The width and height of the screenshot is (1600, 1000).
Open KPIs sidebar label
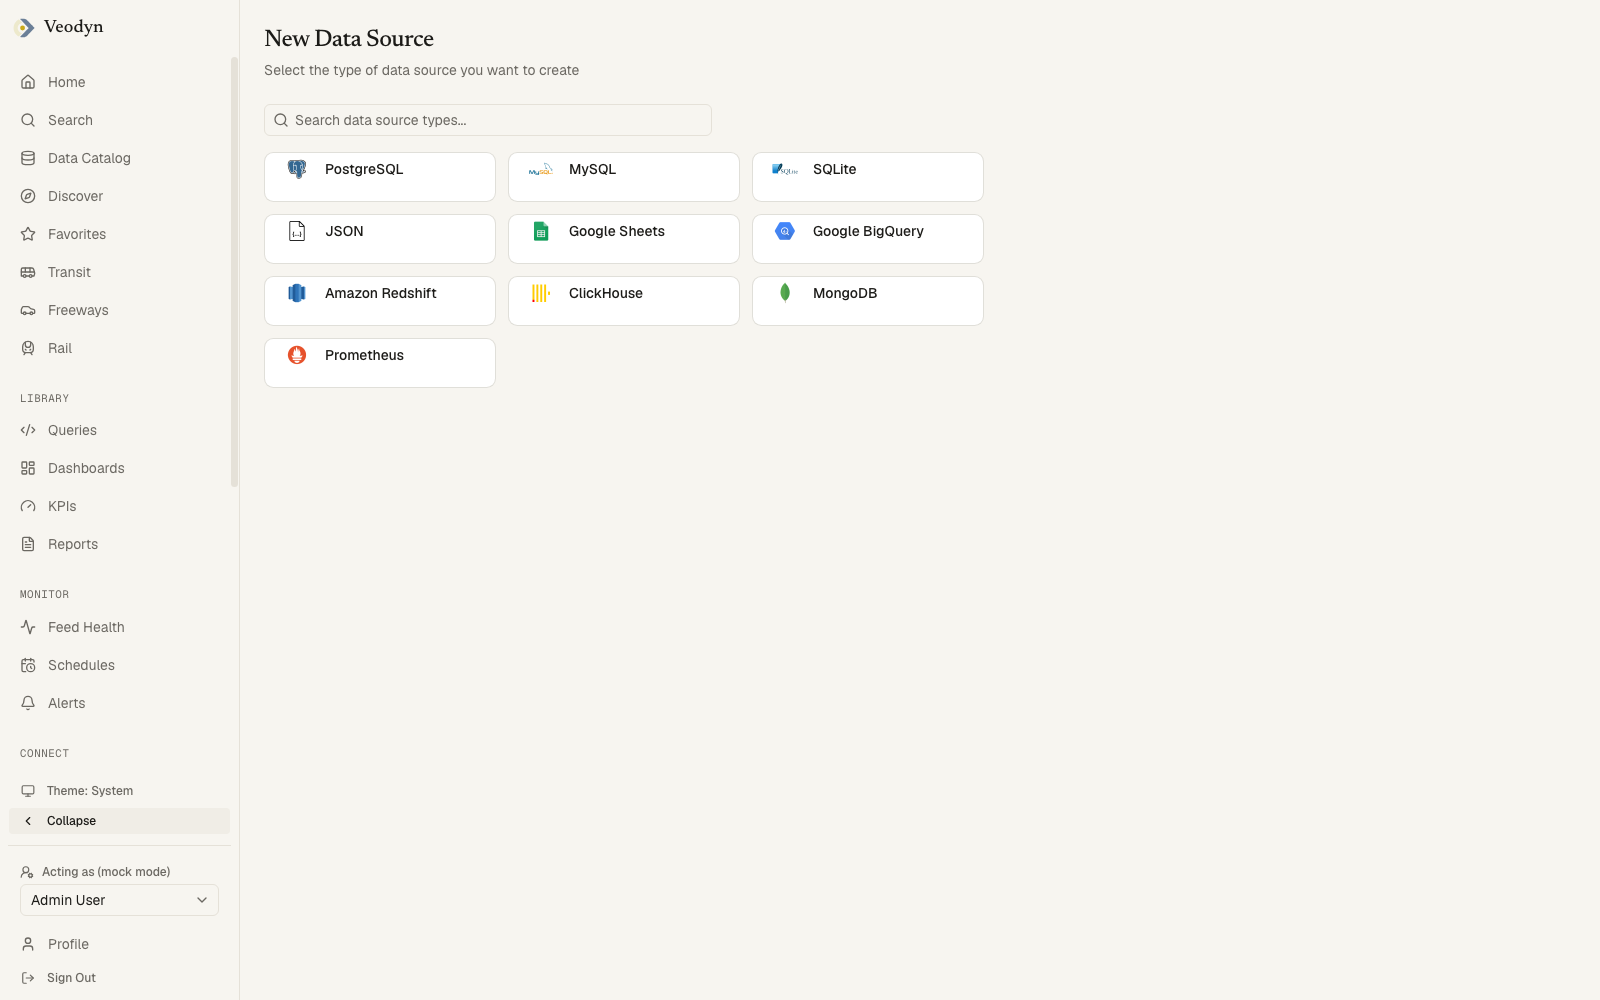coord(62,506)
